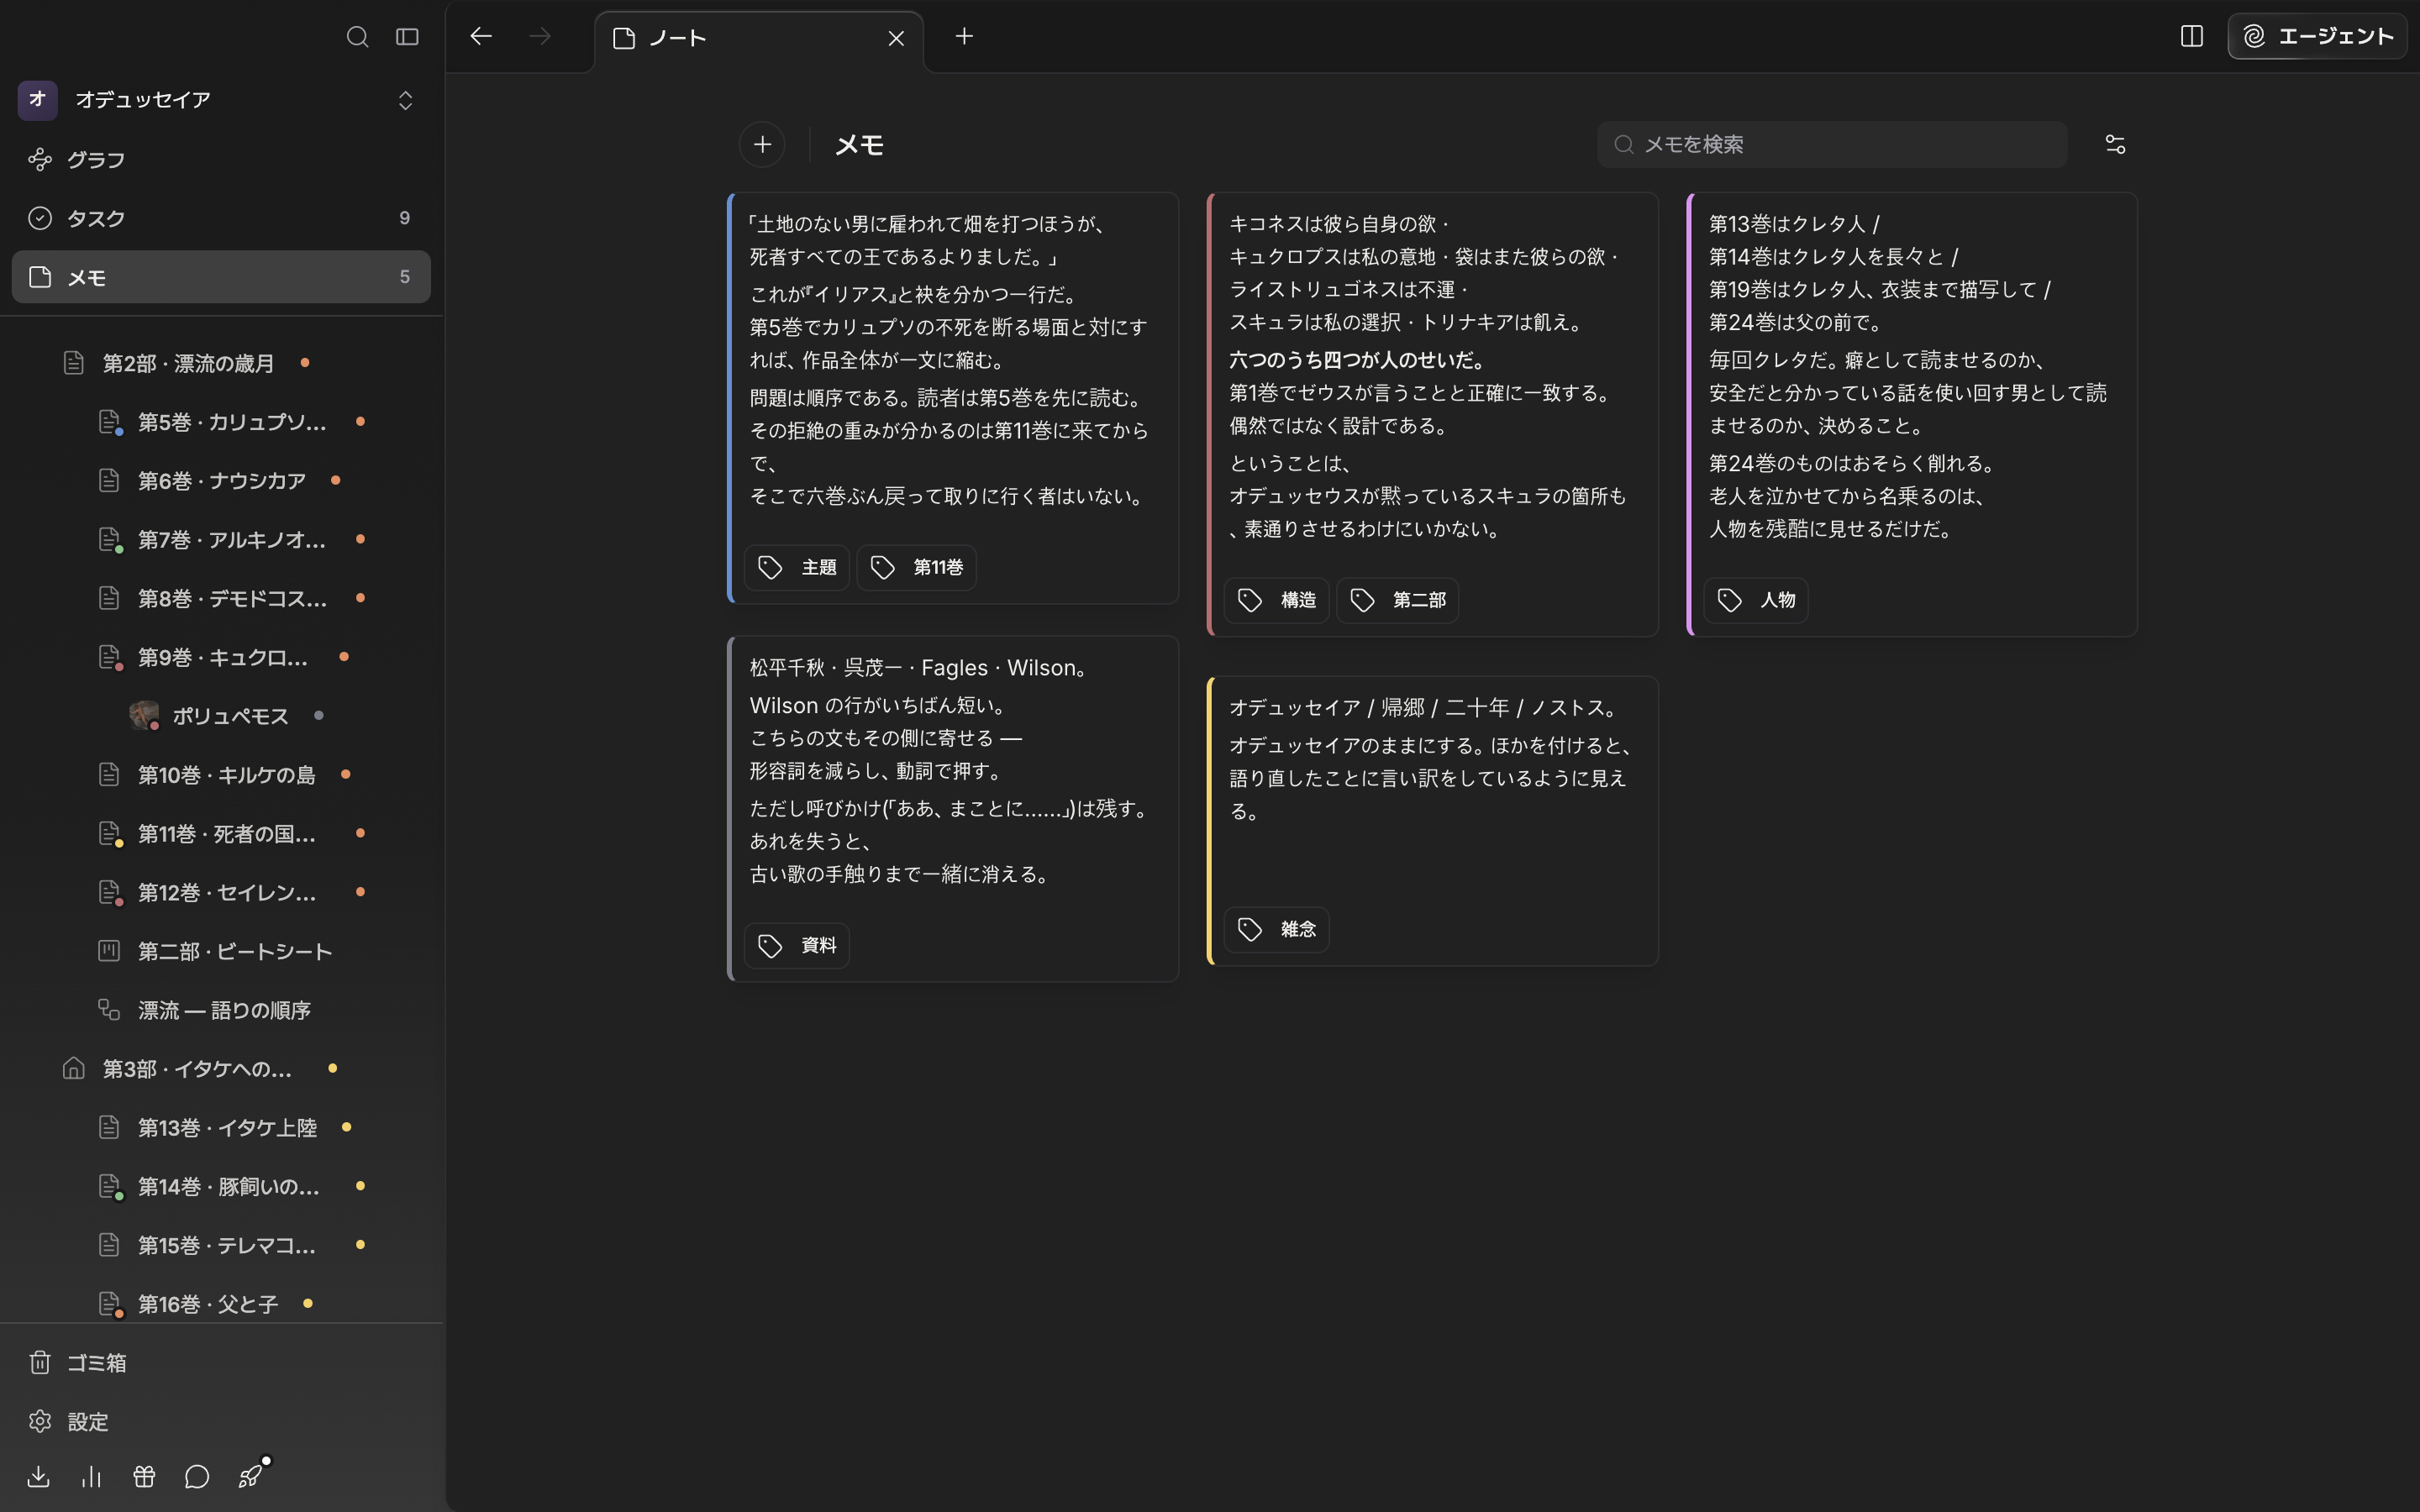The width and height of the screenshot is (2420, 1512).
Task: Open the rocket updates icon
Action: pyautogui.click(x=251, y=1476)
